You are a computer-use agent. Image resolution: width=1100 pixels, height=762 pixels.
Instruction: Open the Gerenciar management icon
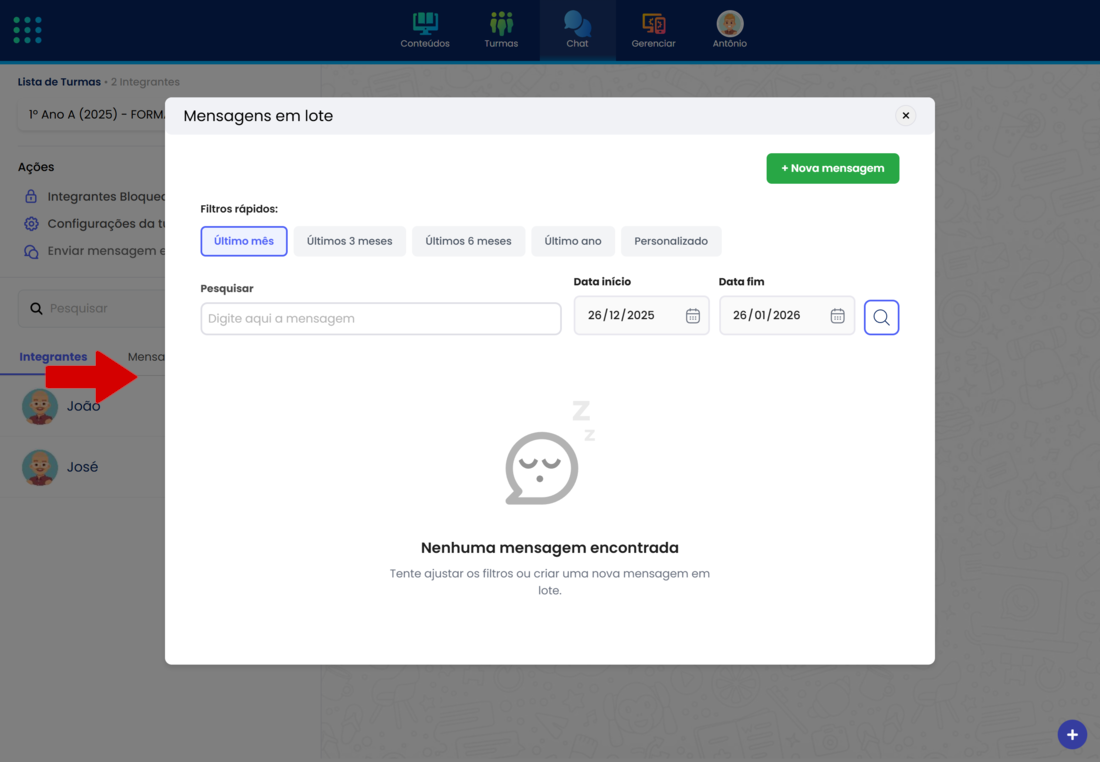[x=653, y=29]
